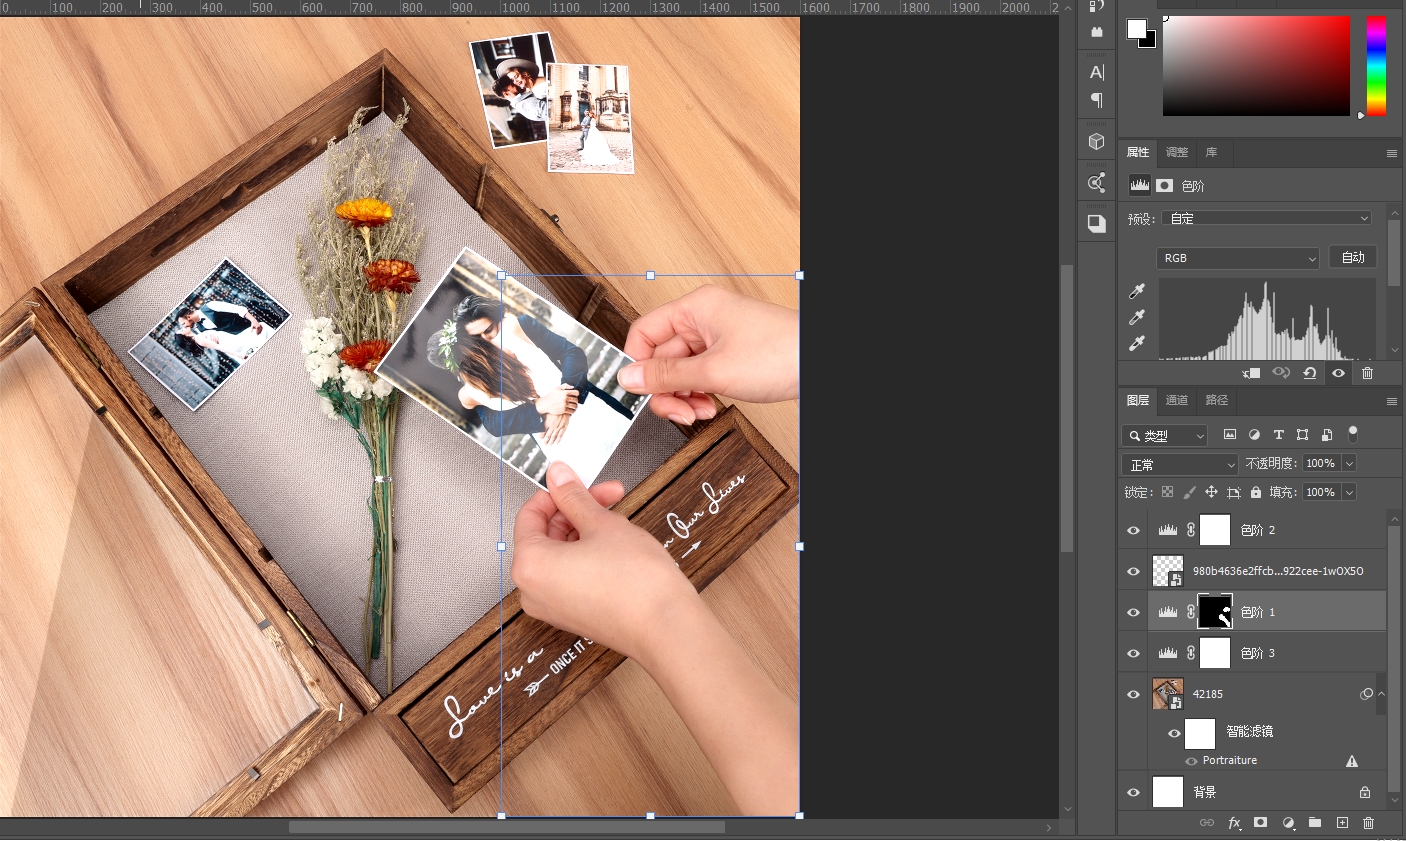Expand the 正常 blend mode dropdown
1406x841 pixels.
pyautogui.click(x=1180, y=465)
